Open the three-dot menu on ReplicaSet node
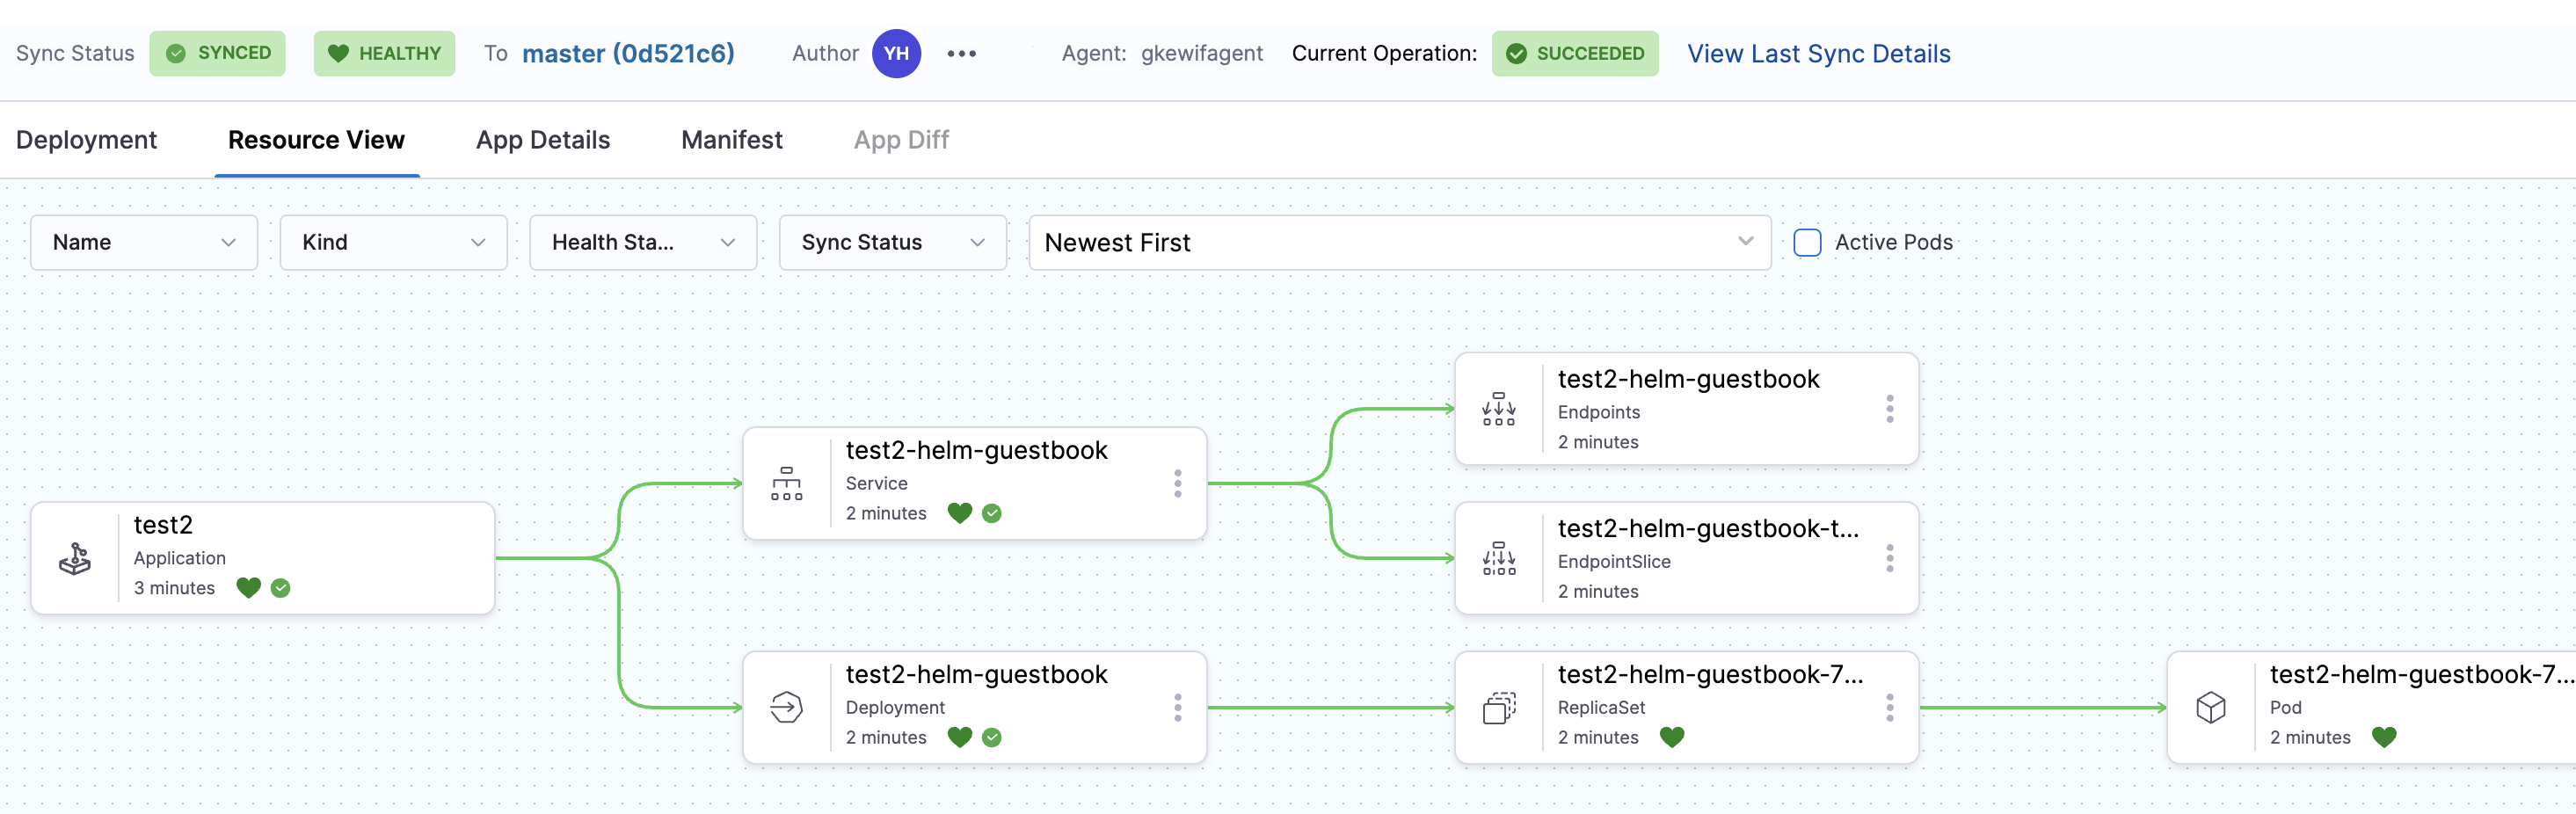This screenshot has height=814, width=2576. [x=1889, y=707]
